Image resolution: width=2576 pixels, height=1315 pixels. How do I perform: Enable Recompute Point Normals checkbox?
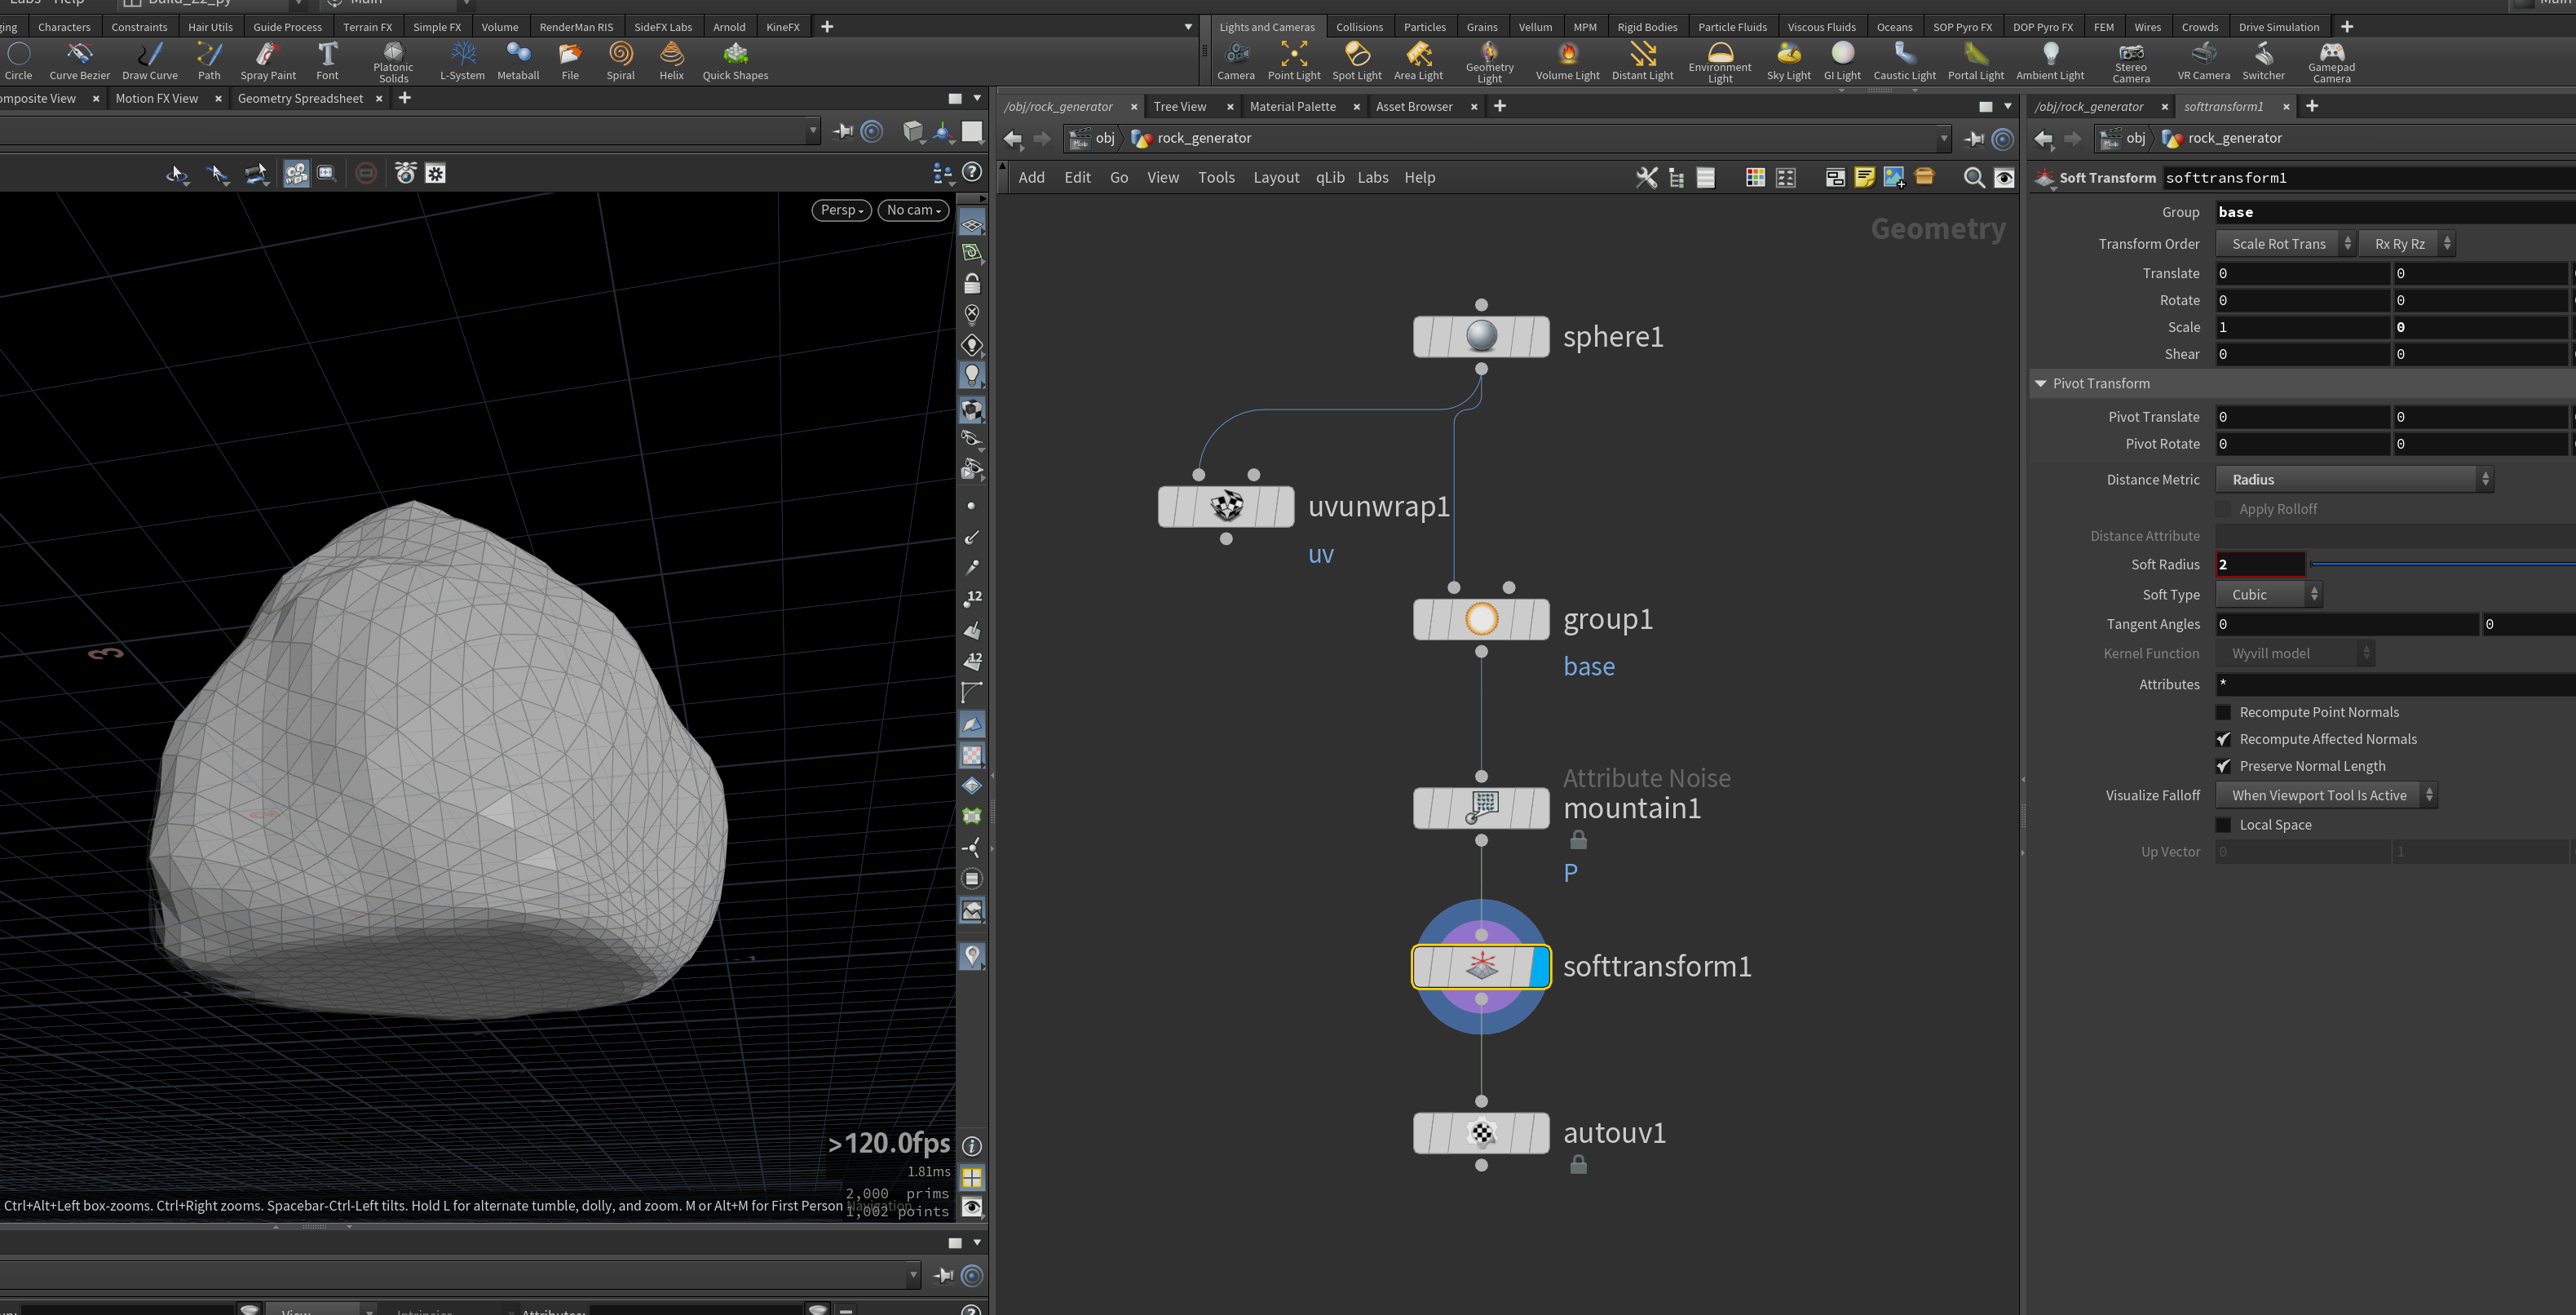2223,712
